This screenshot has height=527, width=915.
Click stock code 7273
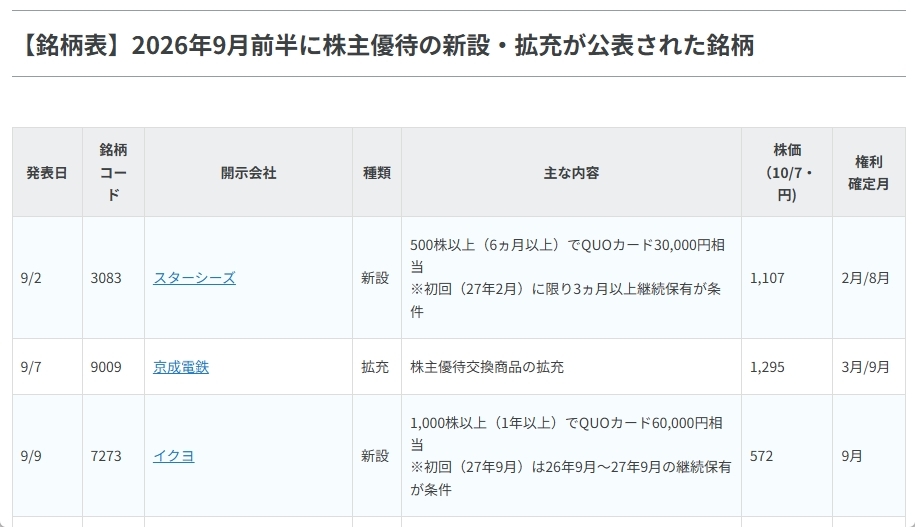tap(106, 456)
